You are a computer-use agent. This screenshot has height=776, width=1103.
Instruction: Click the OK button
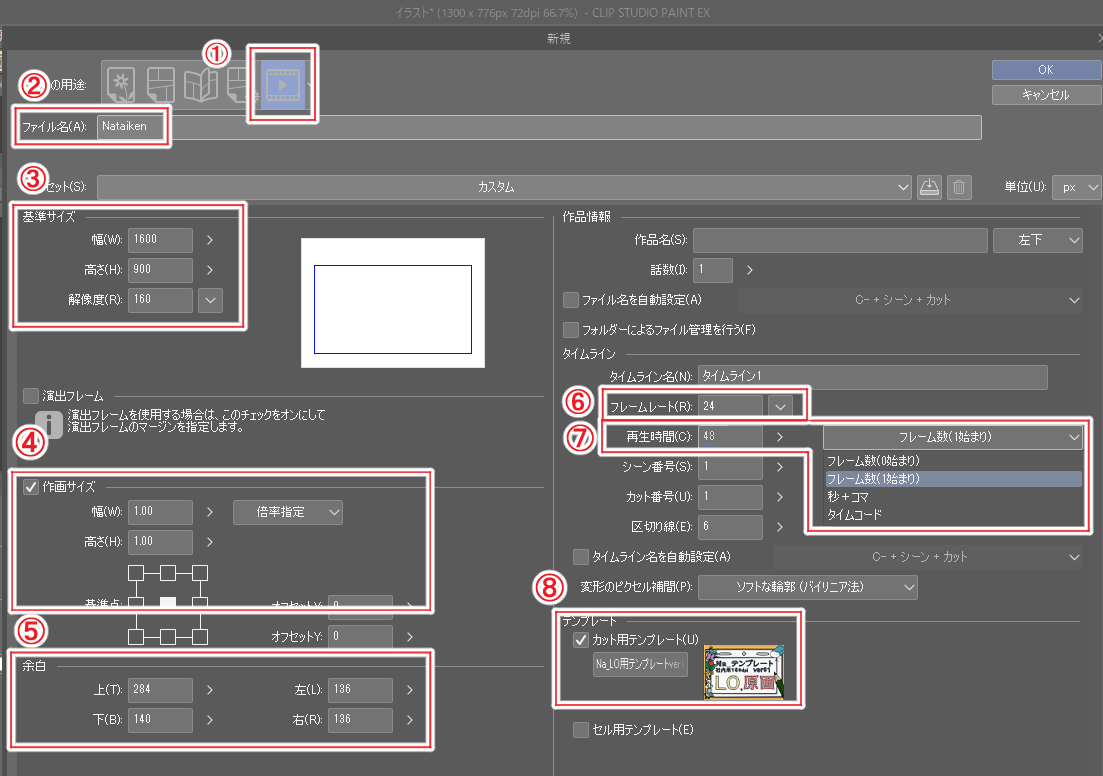click(1045, 69)
